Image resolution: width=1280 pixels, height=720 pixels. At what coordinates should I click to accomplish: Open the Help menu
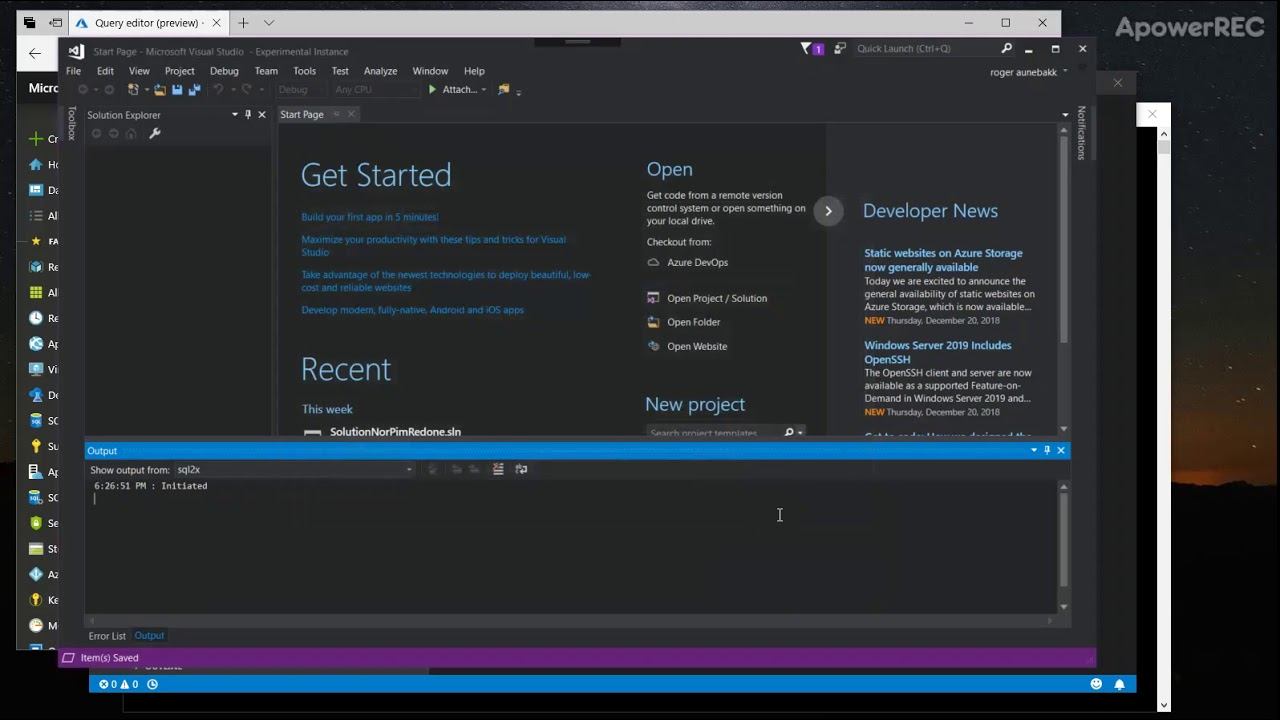(x=474, y=71)
